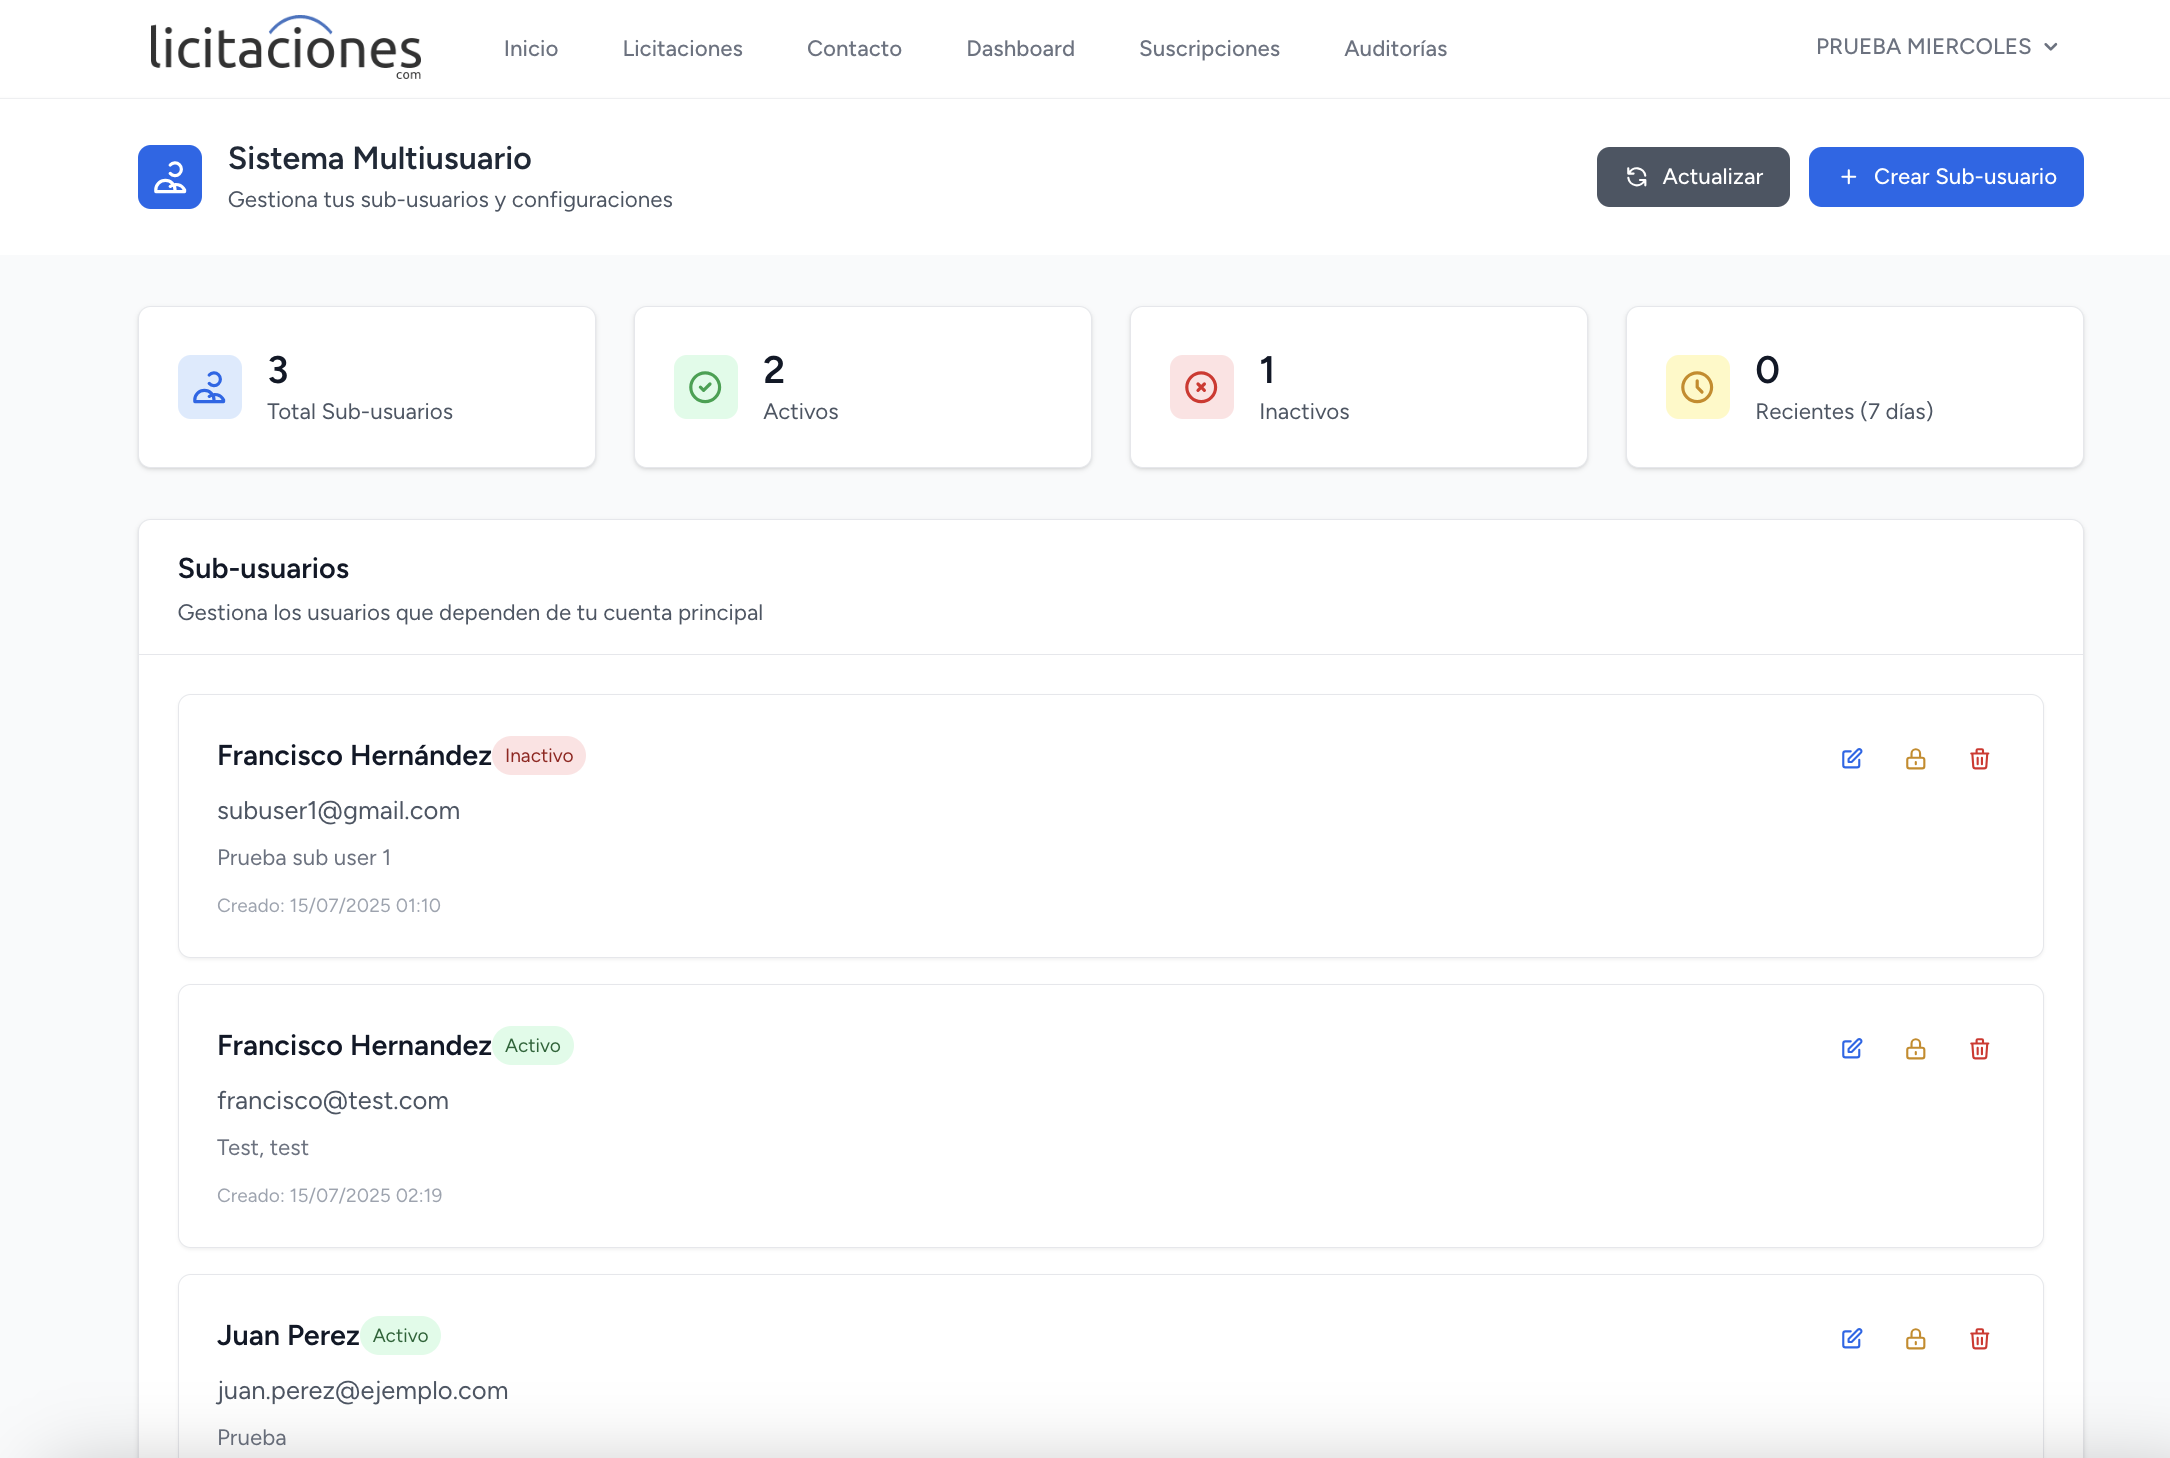
Task: Delete sub-user subuser1@gmail.com
Action: tap(1980, 759)
